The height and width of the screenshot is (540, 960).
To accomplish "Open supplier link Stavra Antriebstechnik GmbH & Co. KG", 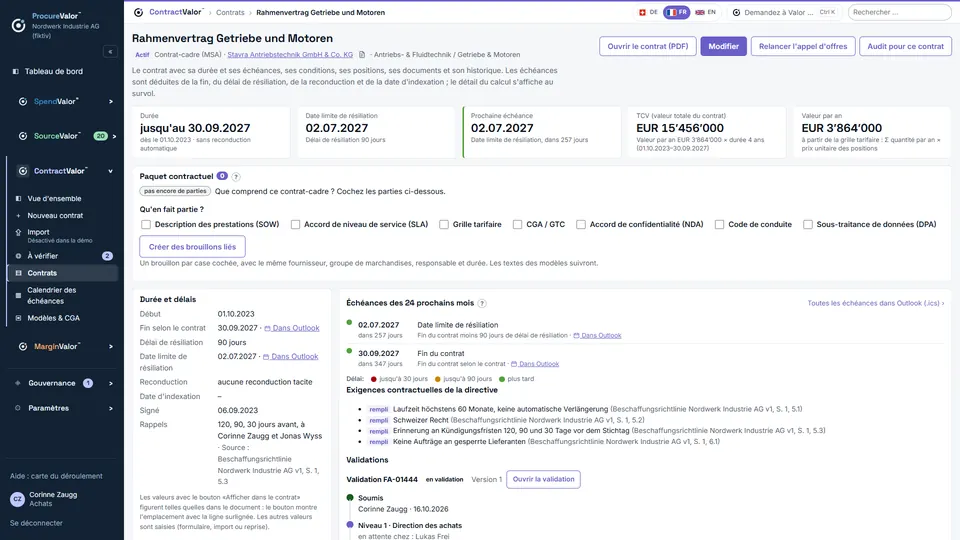I will tap(290, 54).
